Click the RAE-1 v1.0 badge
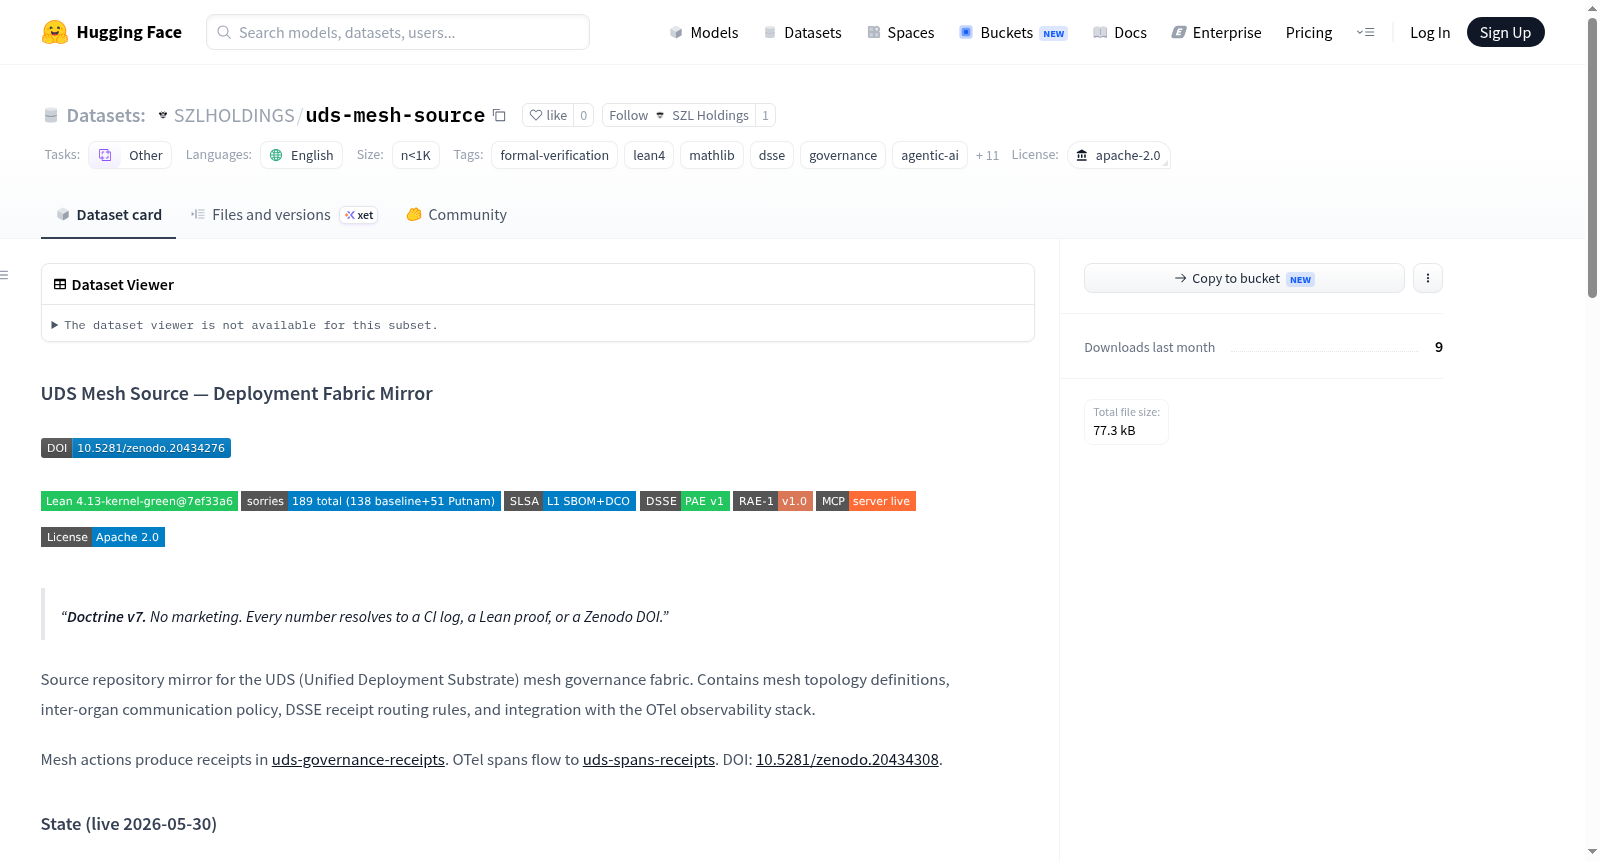The image size is (1600, 861). [773, 501]
